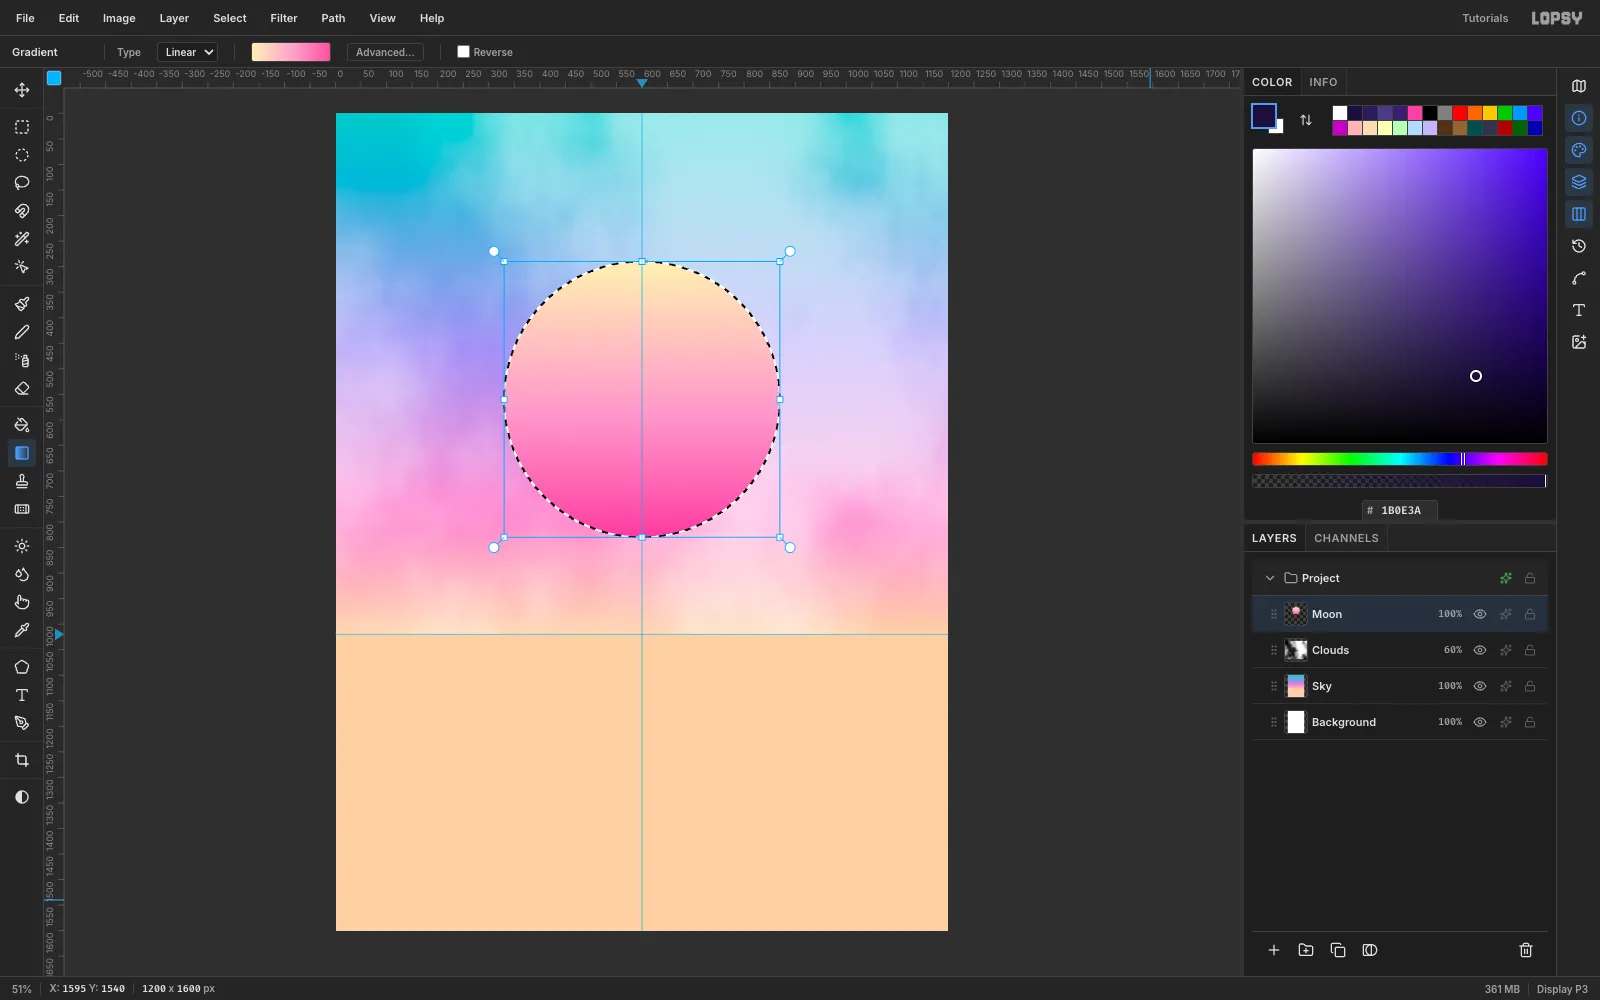Click the Display P3 color profile
Screen dimensions: 1600x1000
[x=1562, y=989]
